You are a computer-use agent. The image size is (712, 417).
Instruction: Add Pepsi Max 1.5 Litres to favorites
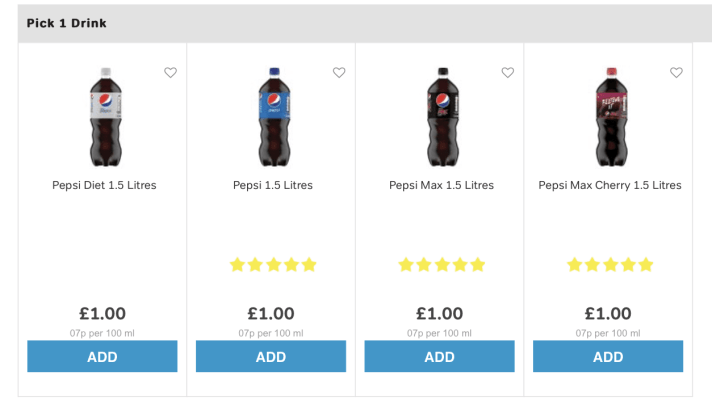point(507,73)
